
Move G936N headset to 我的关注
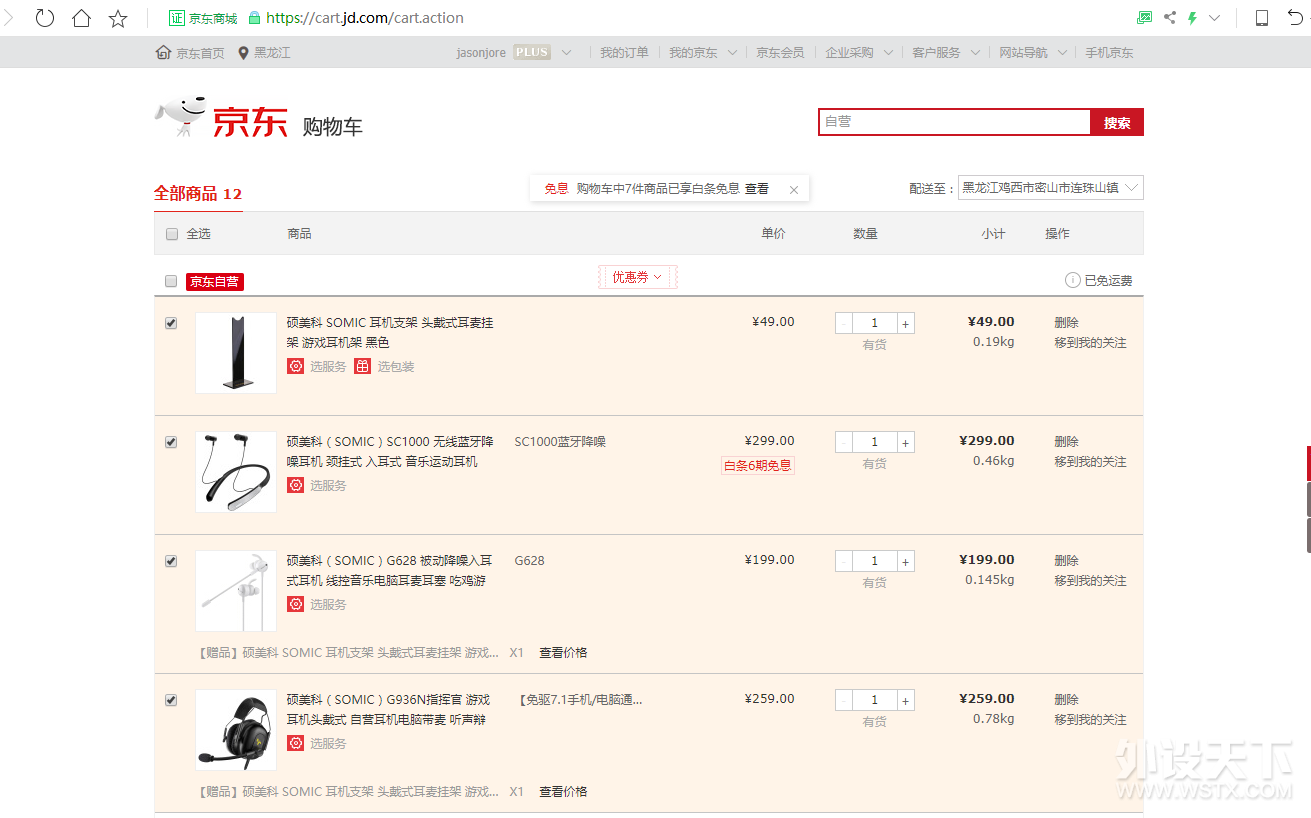pos(1090,719)
